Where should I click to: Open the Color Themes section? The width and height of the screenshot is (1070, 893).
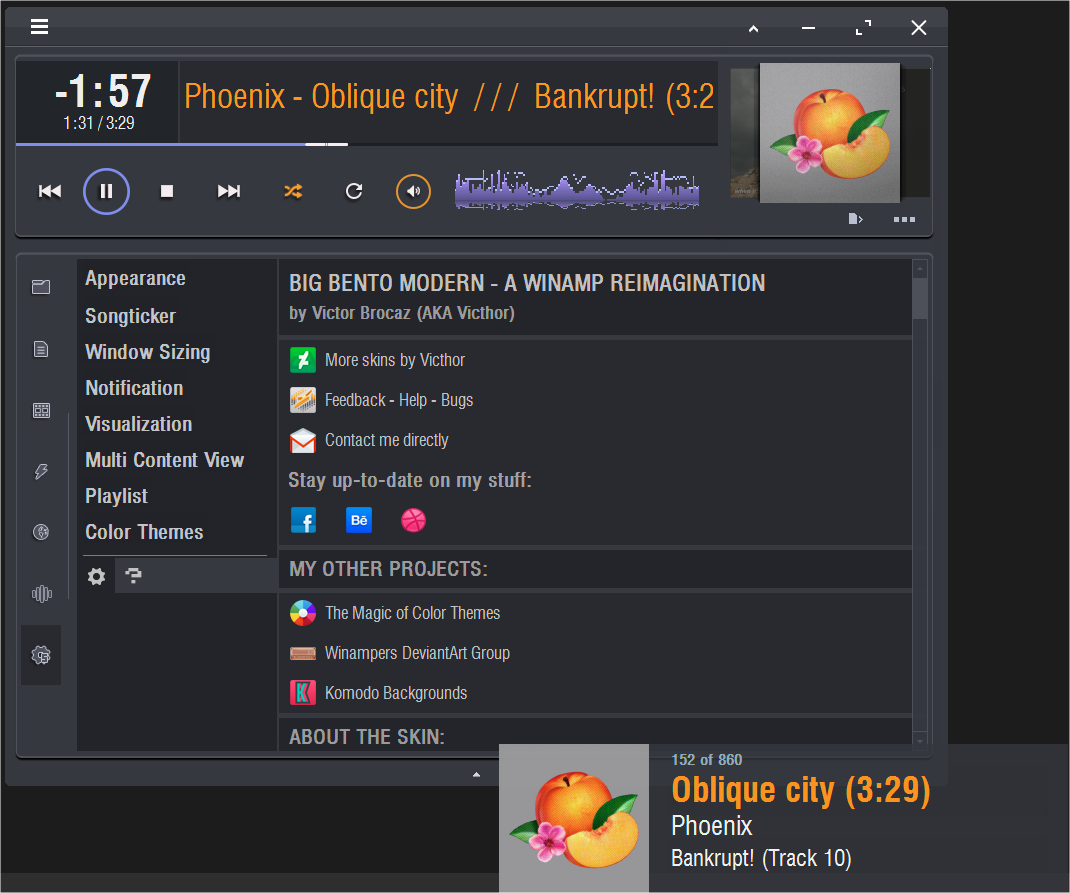(x=144, y=532)
